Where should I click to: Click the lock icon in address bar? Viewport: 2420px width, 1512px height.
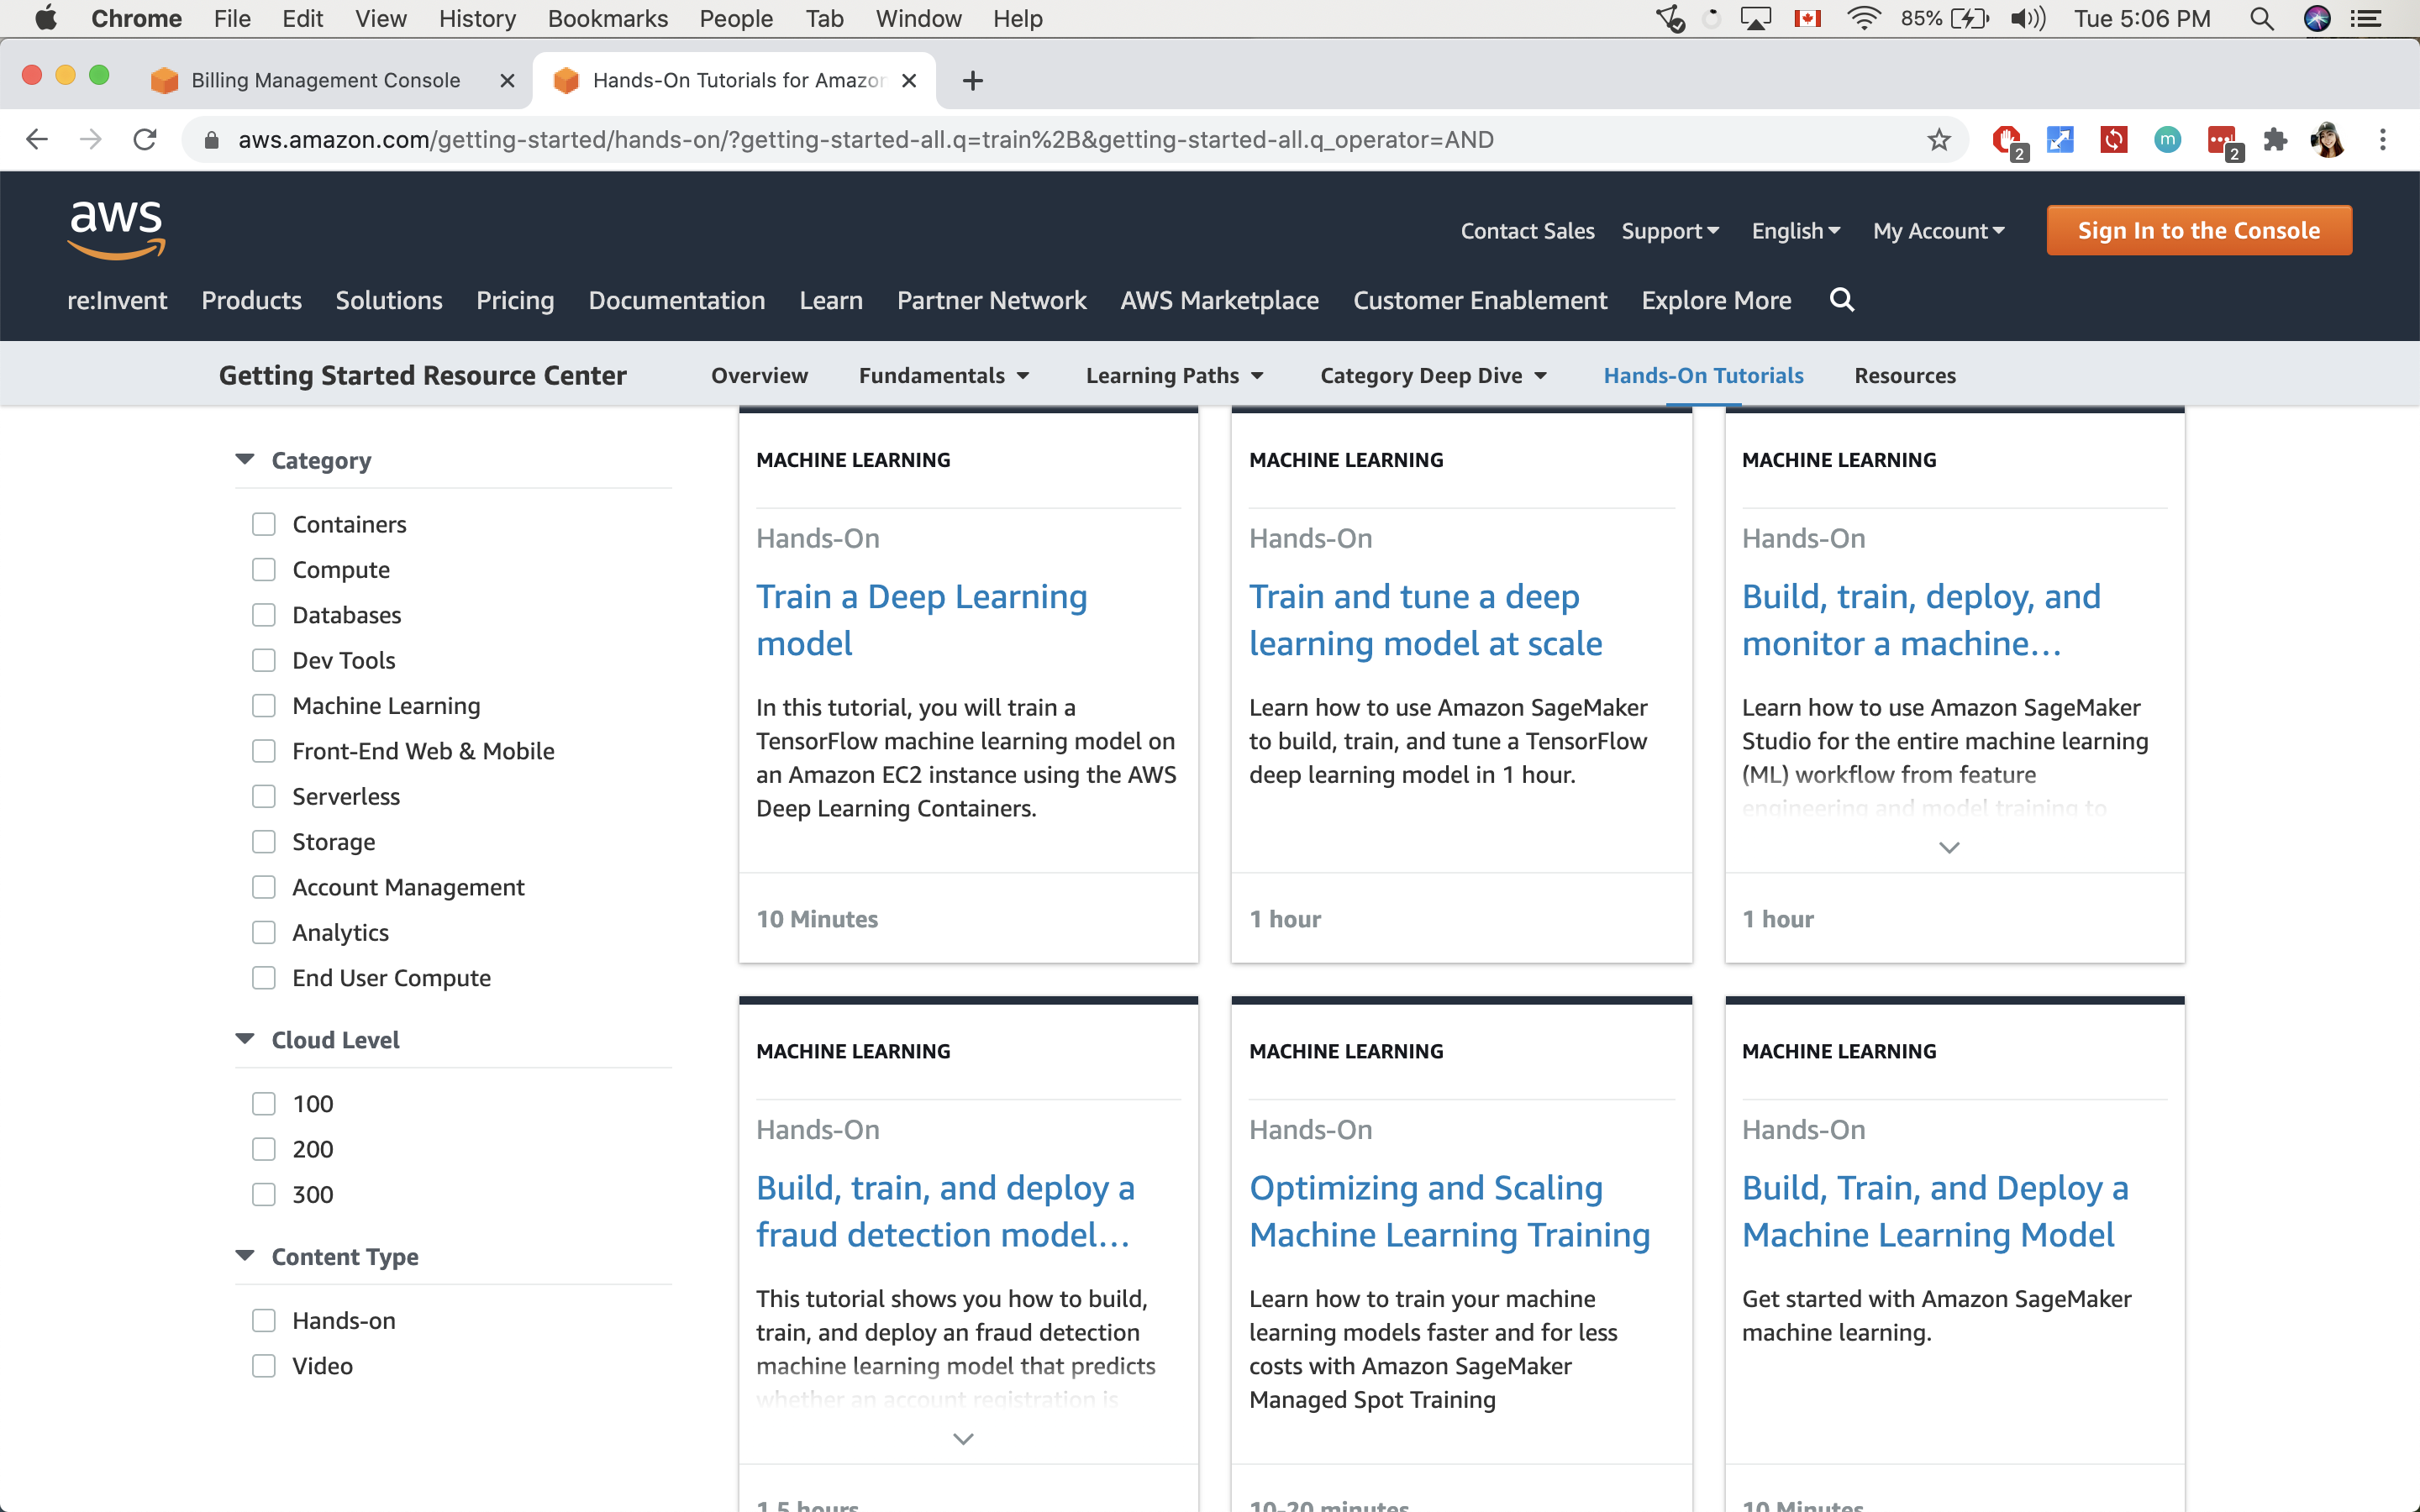211,140
